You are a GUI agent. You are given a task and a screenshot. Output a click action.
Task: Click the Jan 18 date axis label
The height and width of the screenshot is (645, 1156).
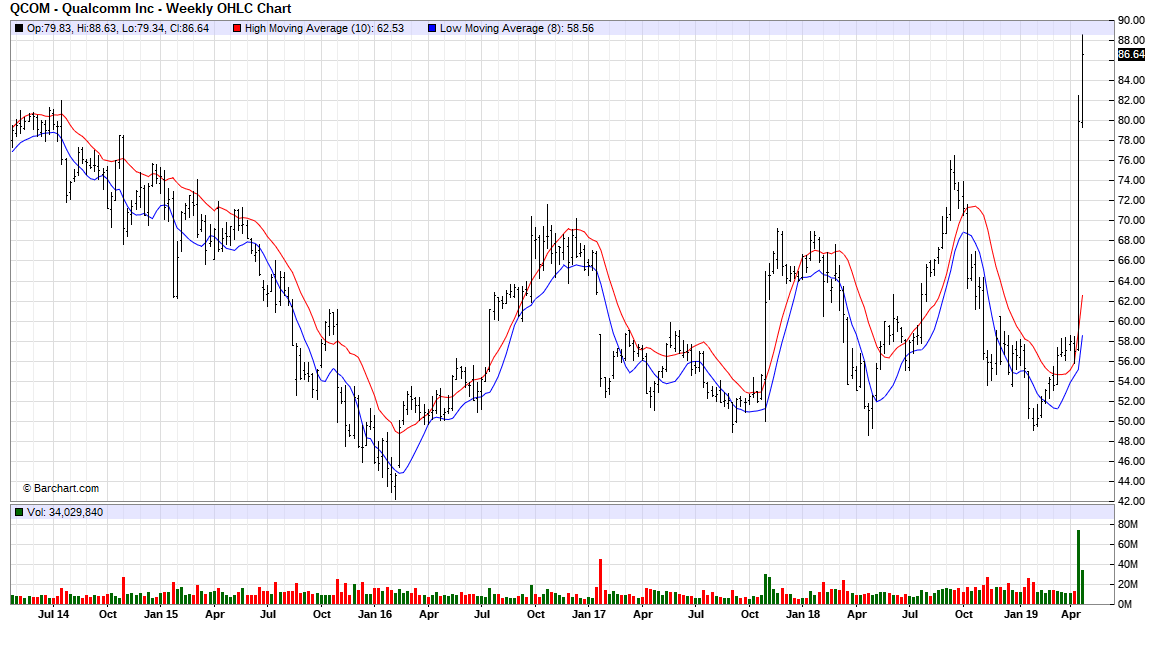pyautogui.click(x=802, y=614)
